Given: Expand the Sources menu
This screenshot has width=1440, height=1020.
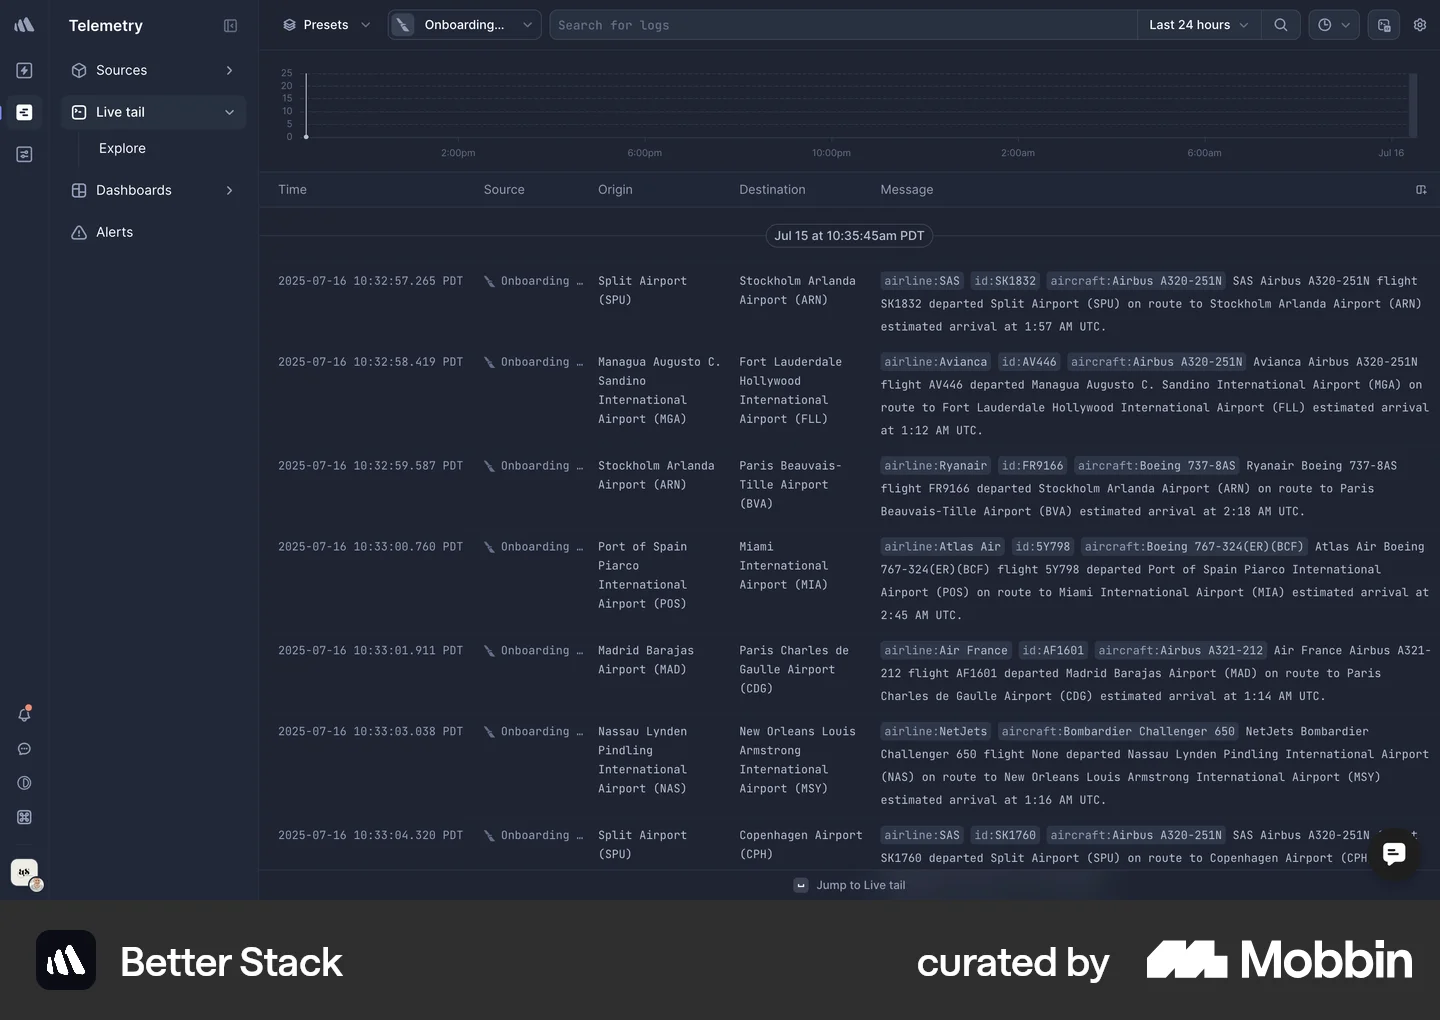Looking at the screenshot, I should [153, 70].
